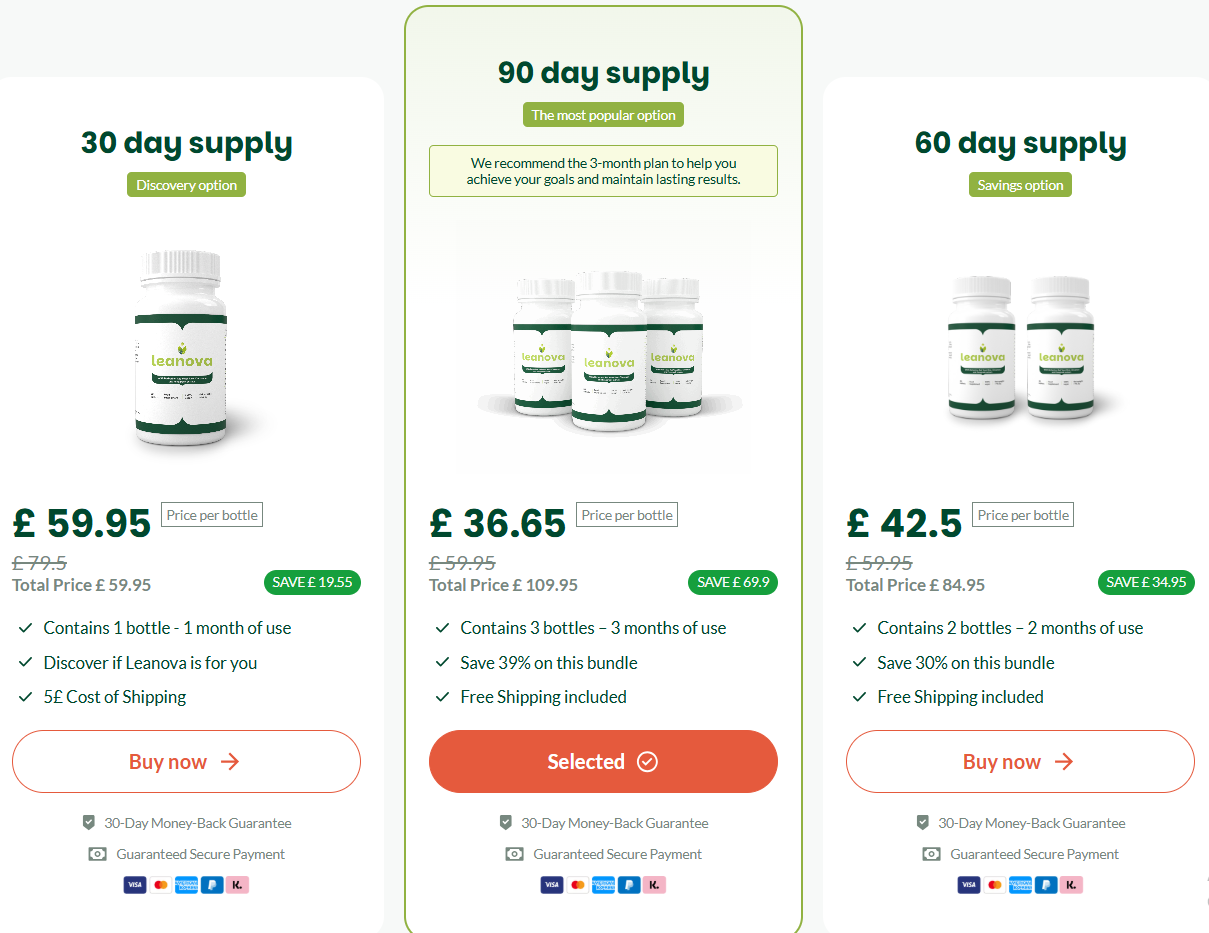Image resolution: width=1209 pixels, height=933 pixels.
Task: Click the Mastercard icon under 90 day supply
Action: coord(577,885)
